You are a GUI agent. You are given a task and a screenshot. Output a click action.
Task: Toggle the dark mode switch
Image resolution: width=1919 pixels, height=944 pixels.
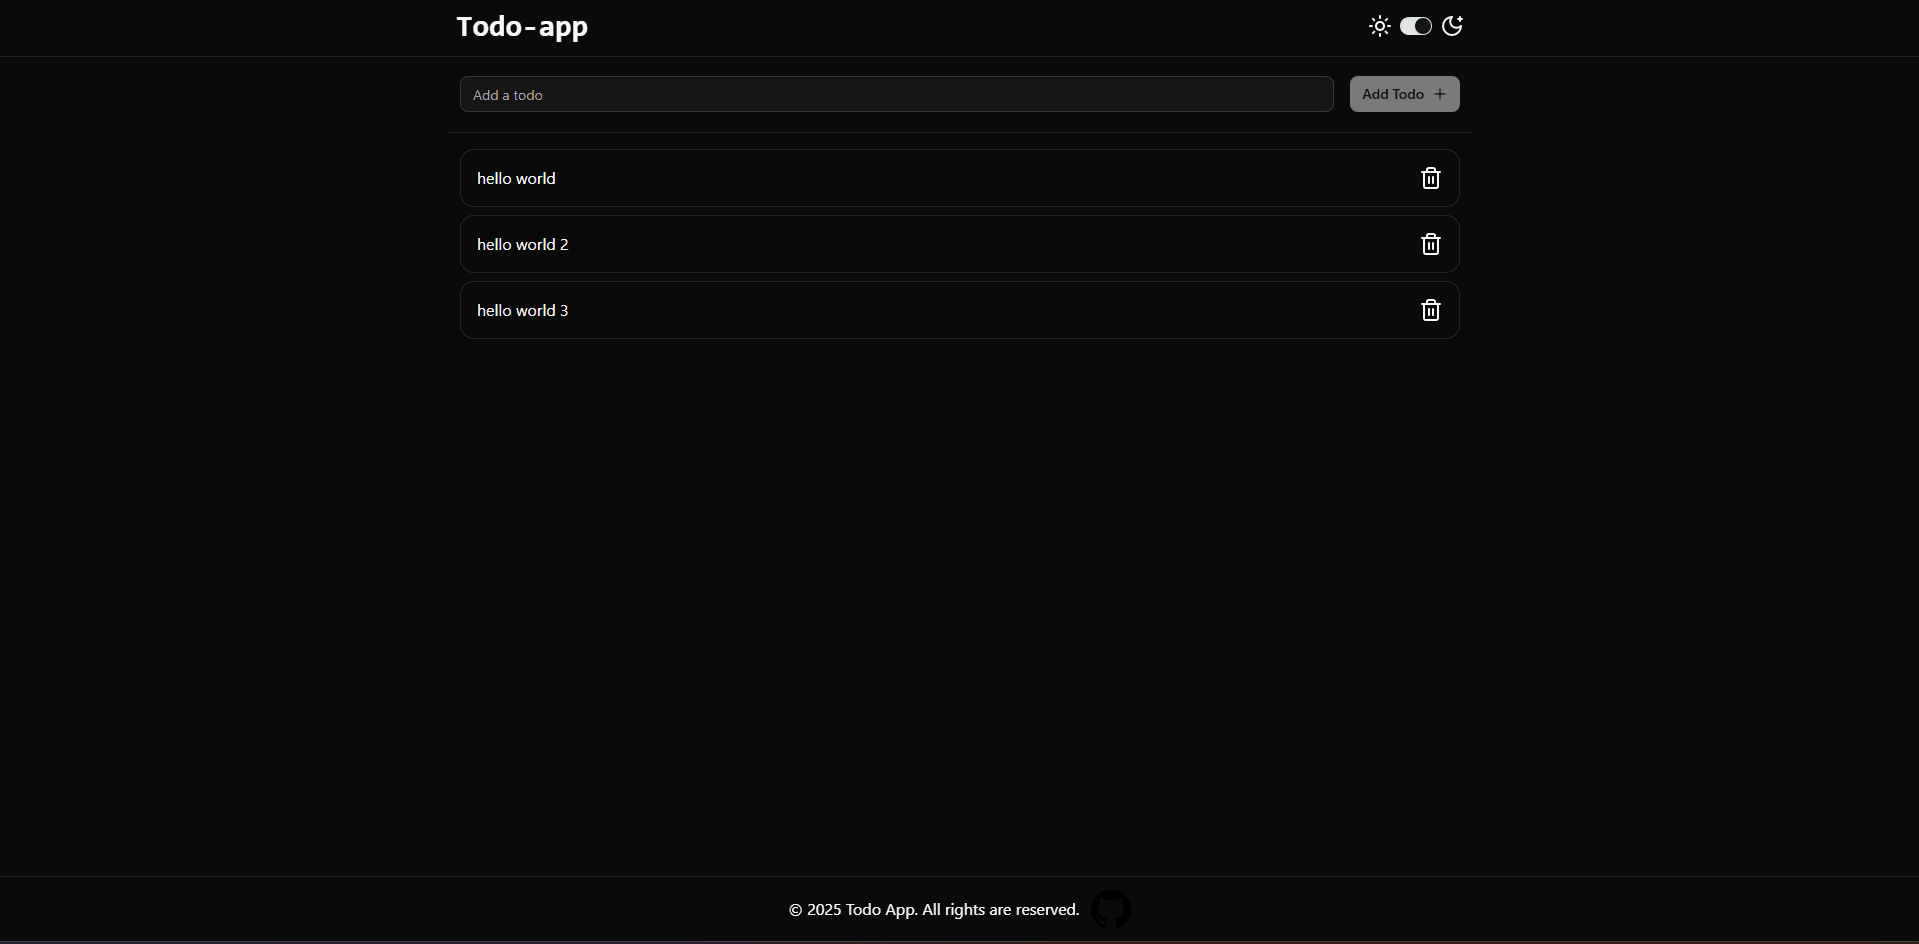point(1416,26)
